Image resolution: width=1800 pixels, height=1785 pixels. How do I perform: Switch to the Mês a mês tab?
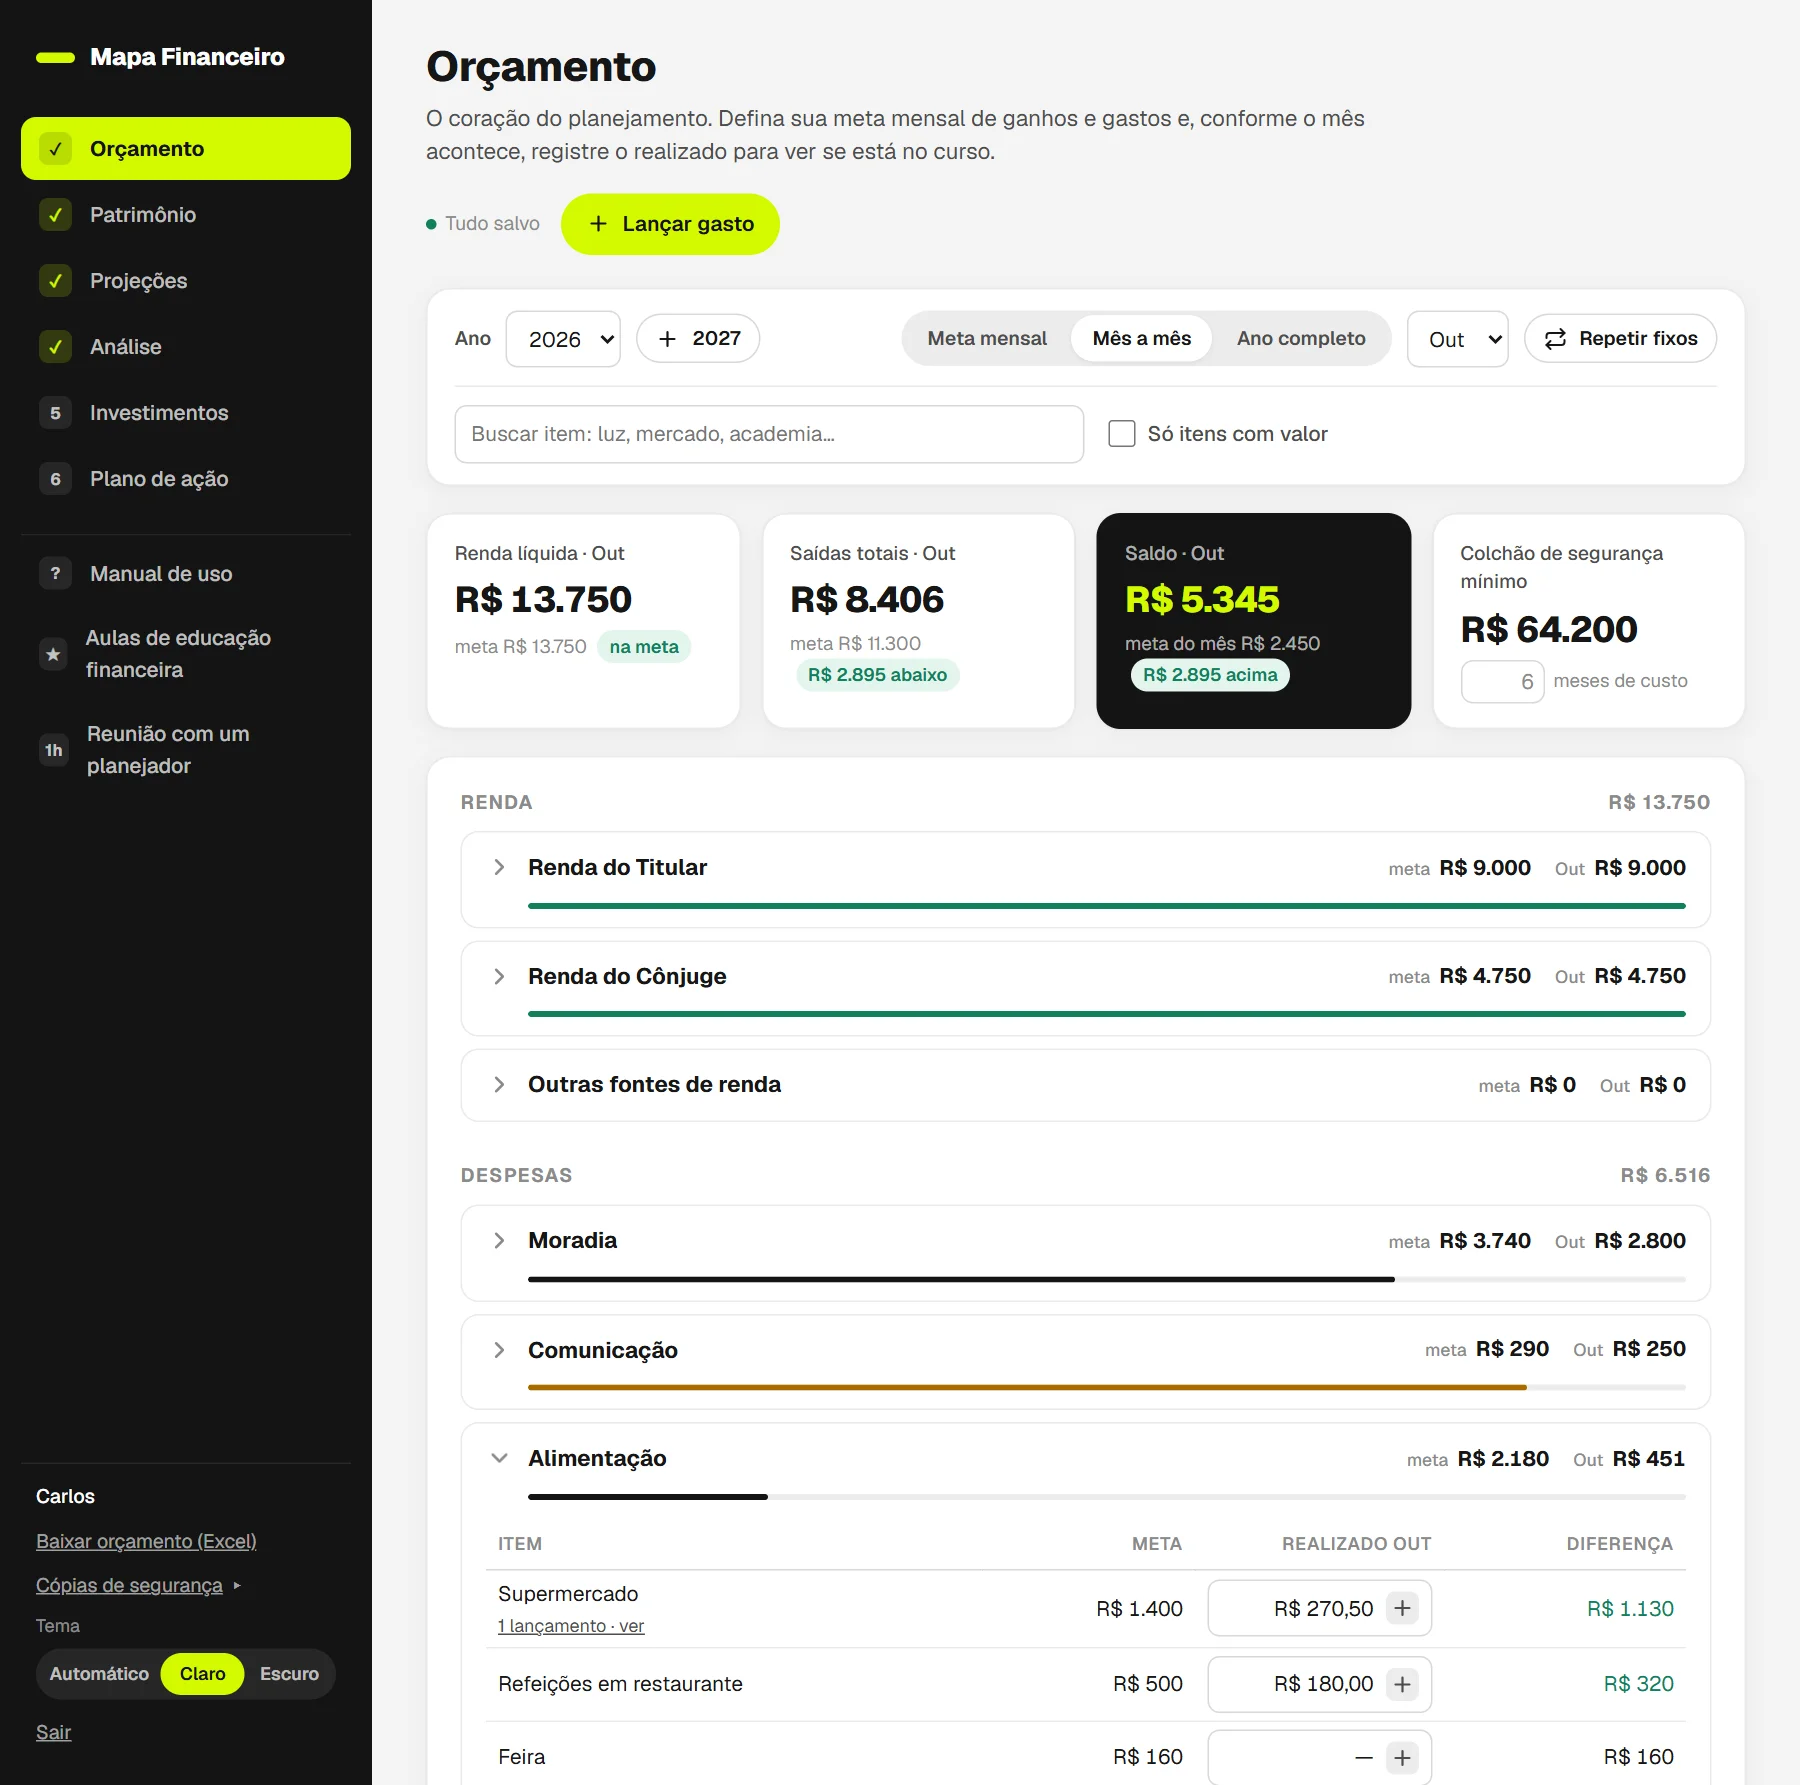click(x=1141, y=339)
